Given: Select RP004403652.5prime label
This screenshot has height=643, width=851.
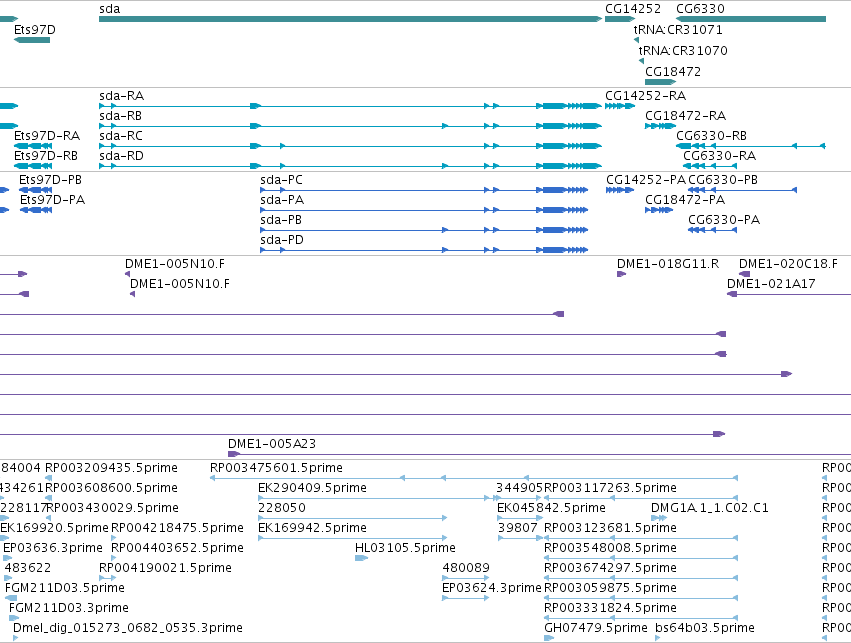Looking at the screenshot, I should pos(177,549).
